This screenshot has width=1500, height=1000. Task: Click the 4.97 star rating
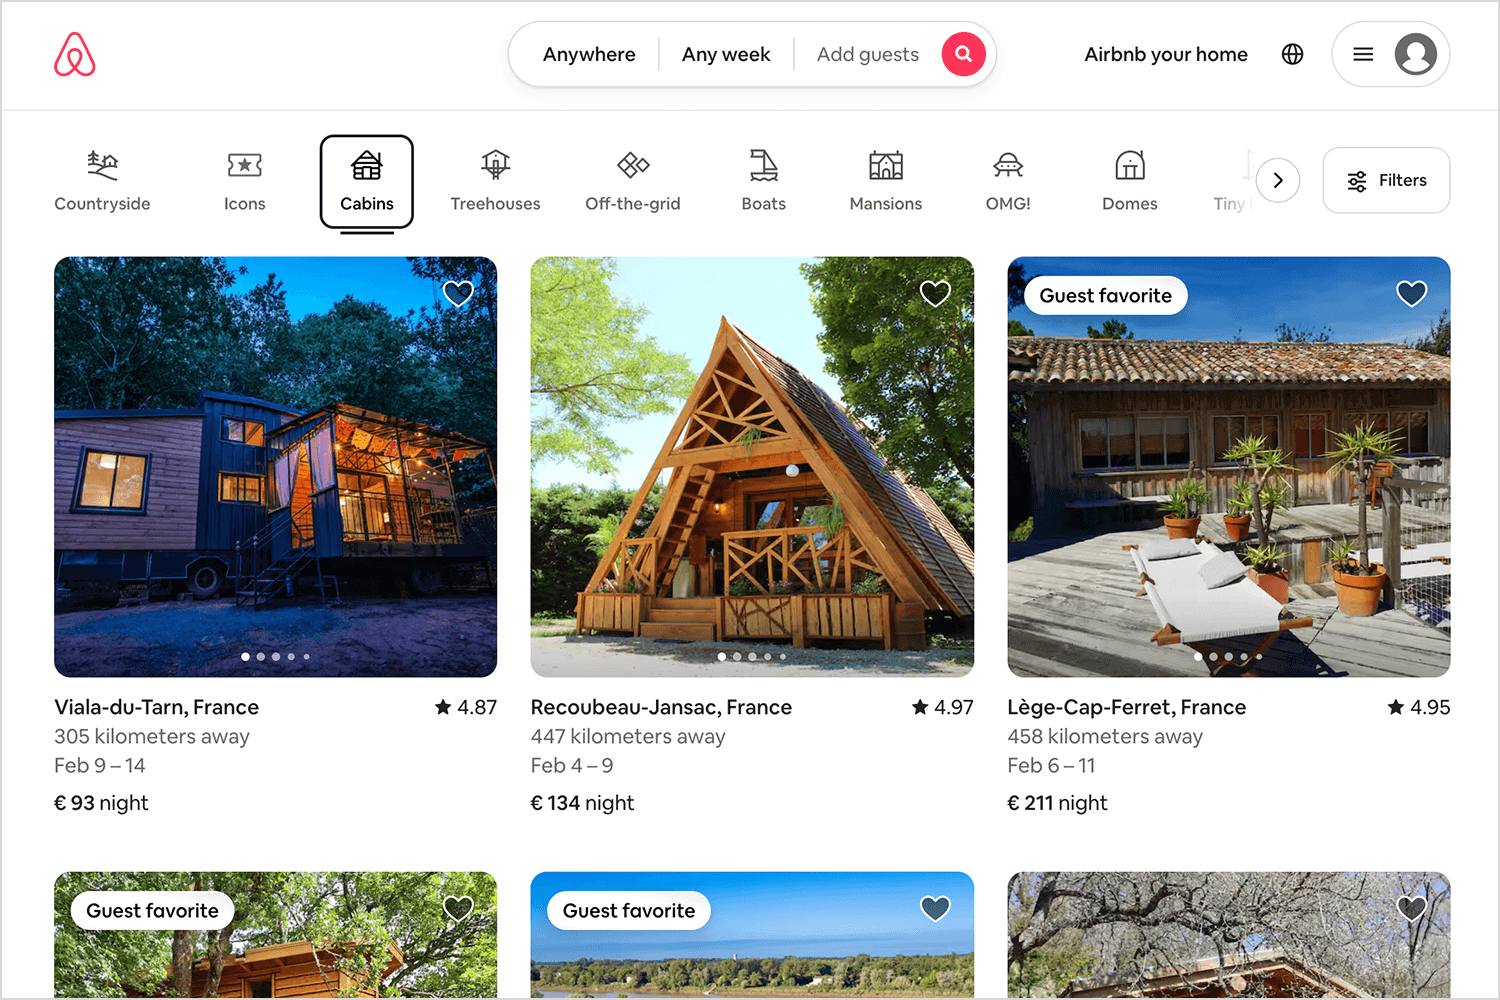942,707
